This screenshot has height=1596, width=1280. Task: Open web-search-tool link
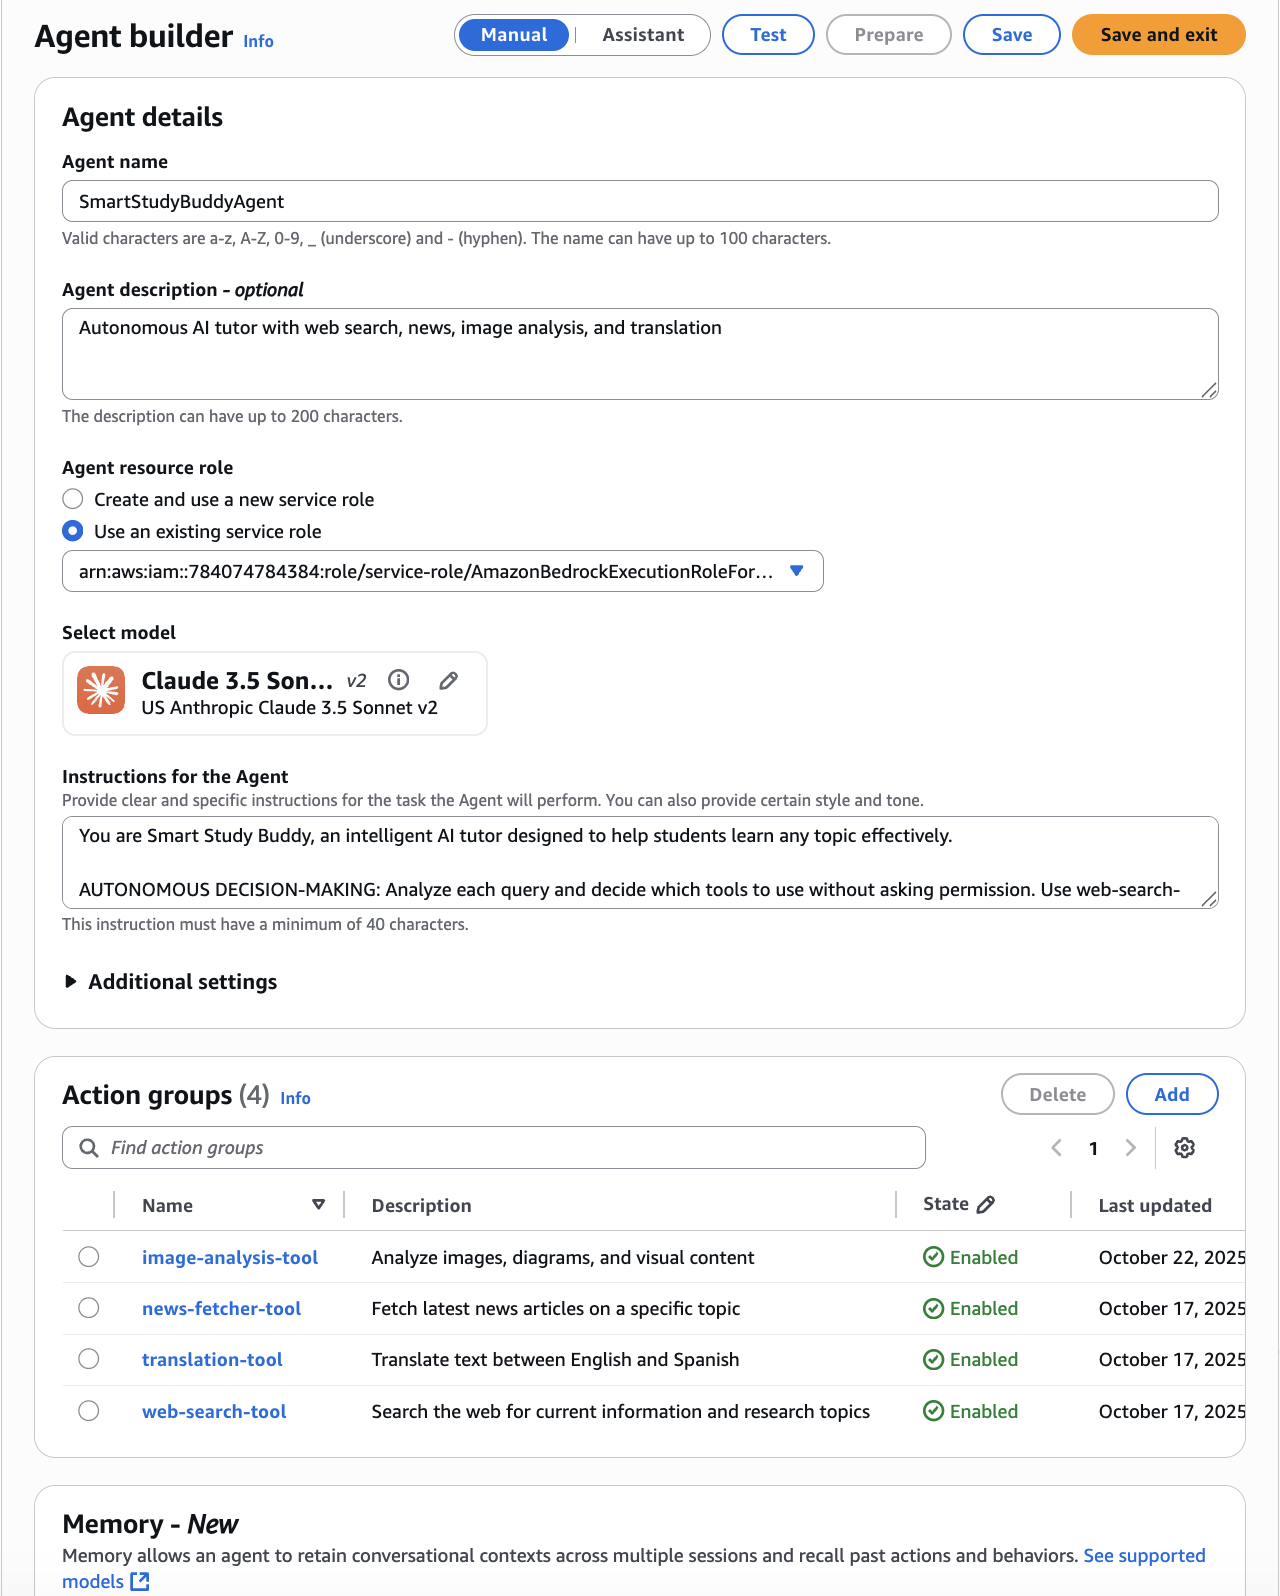[214, 1411]
